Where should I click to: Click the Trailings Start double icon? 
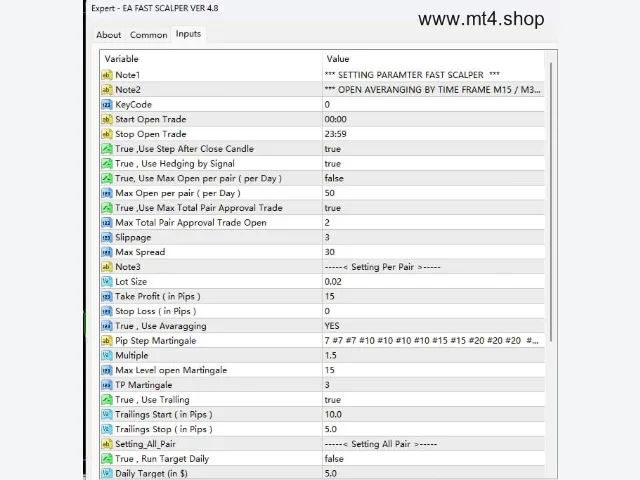107,415
